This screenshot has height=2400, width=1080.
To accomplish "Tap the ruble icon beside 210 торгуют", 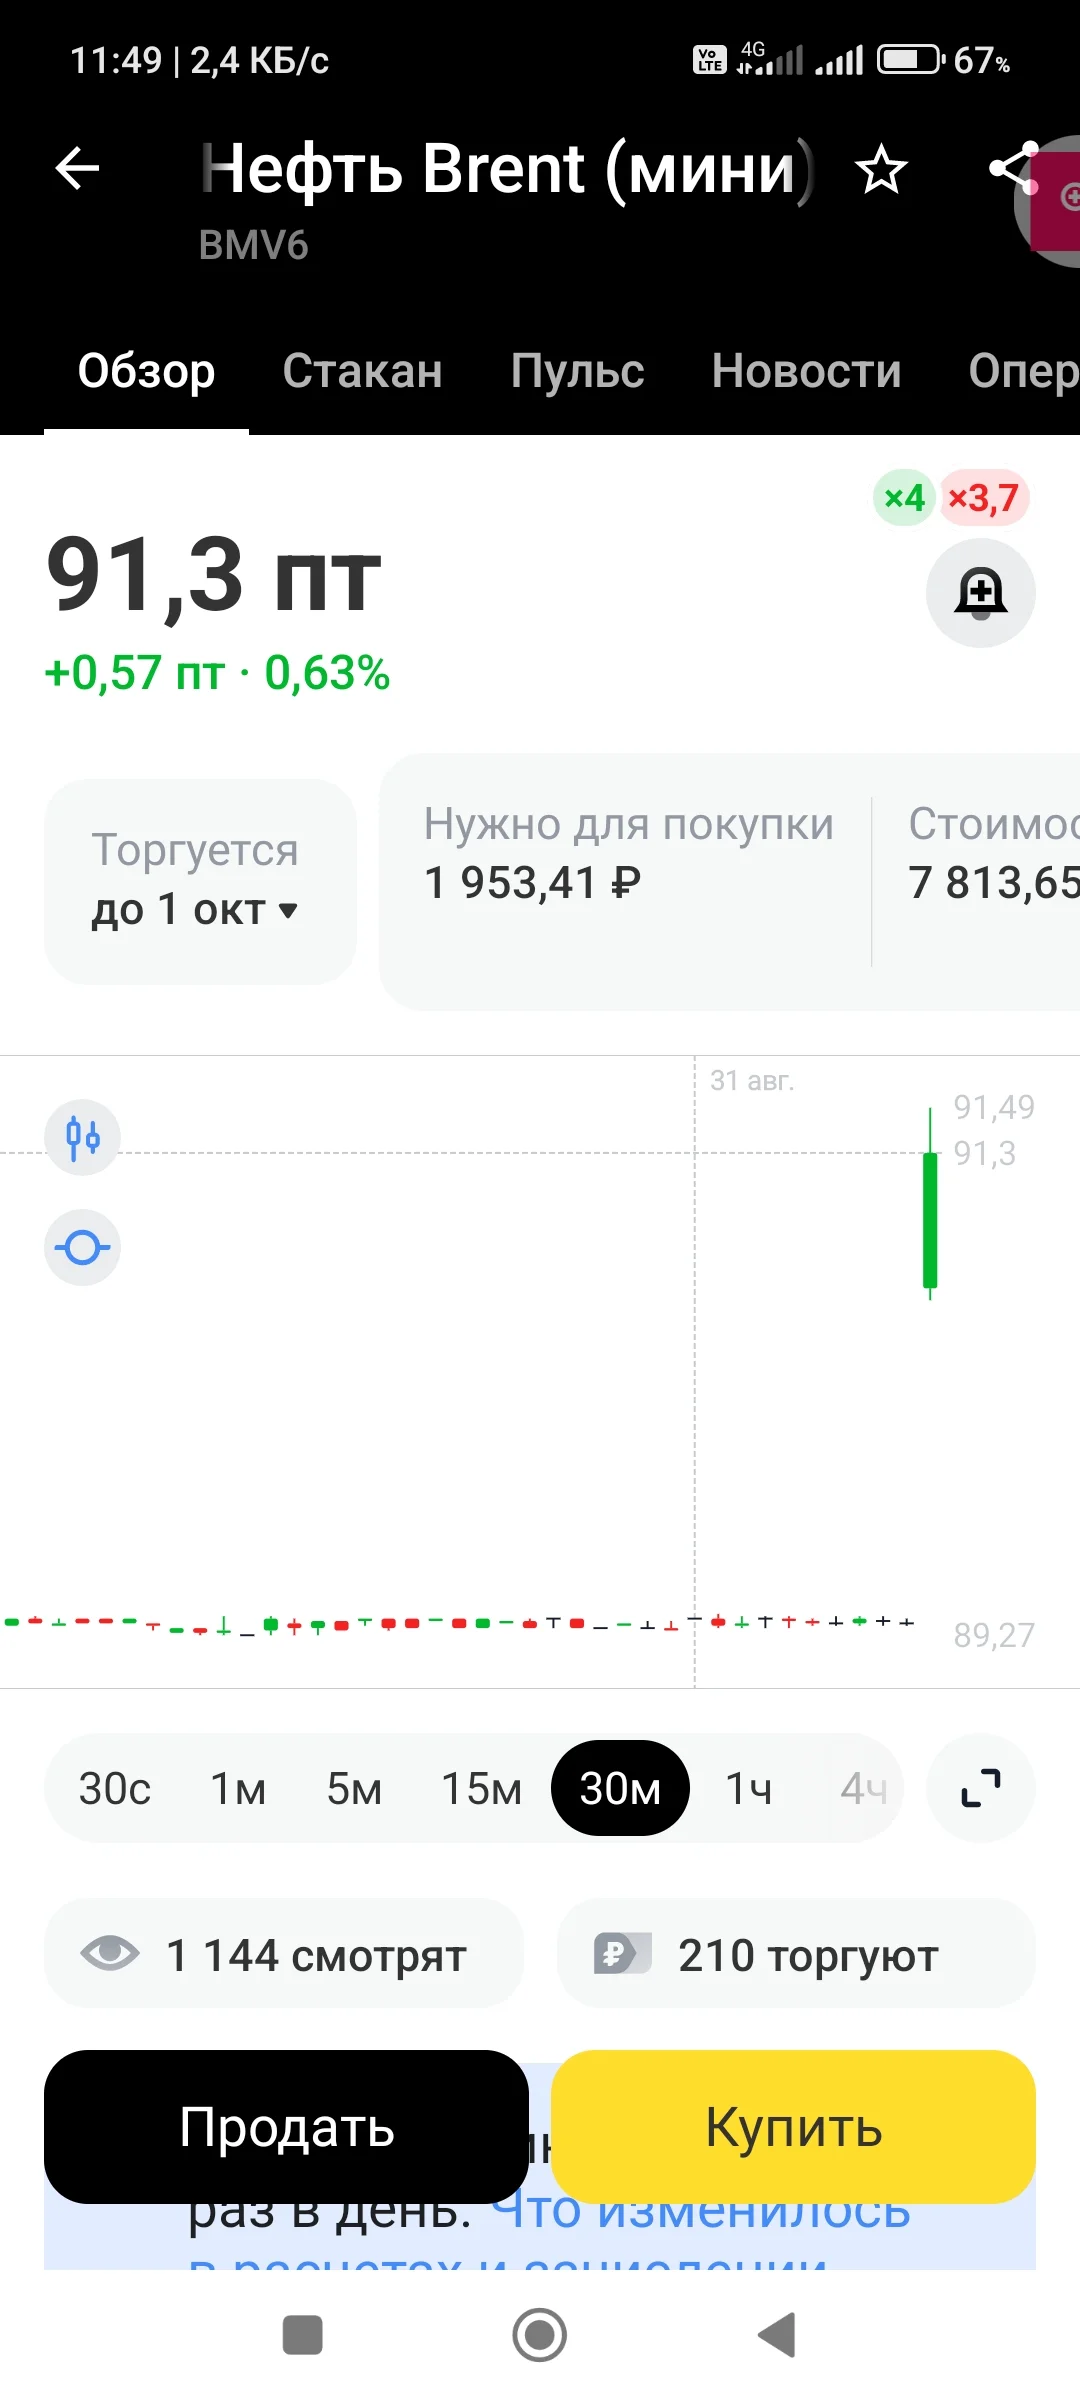I will tap(622, 1953).
